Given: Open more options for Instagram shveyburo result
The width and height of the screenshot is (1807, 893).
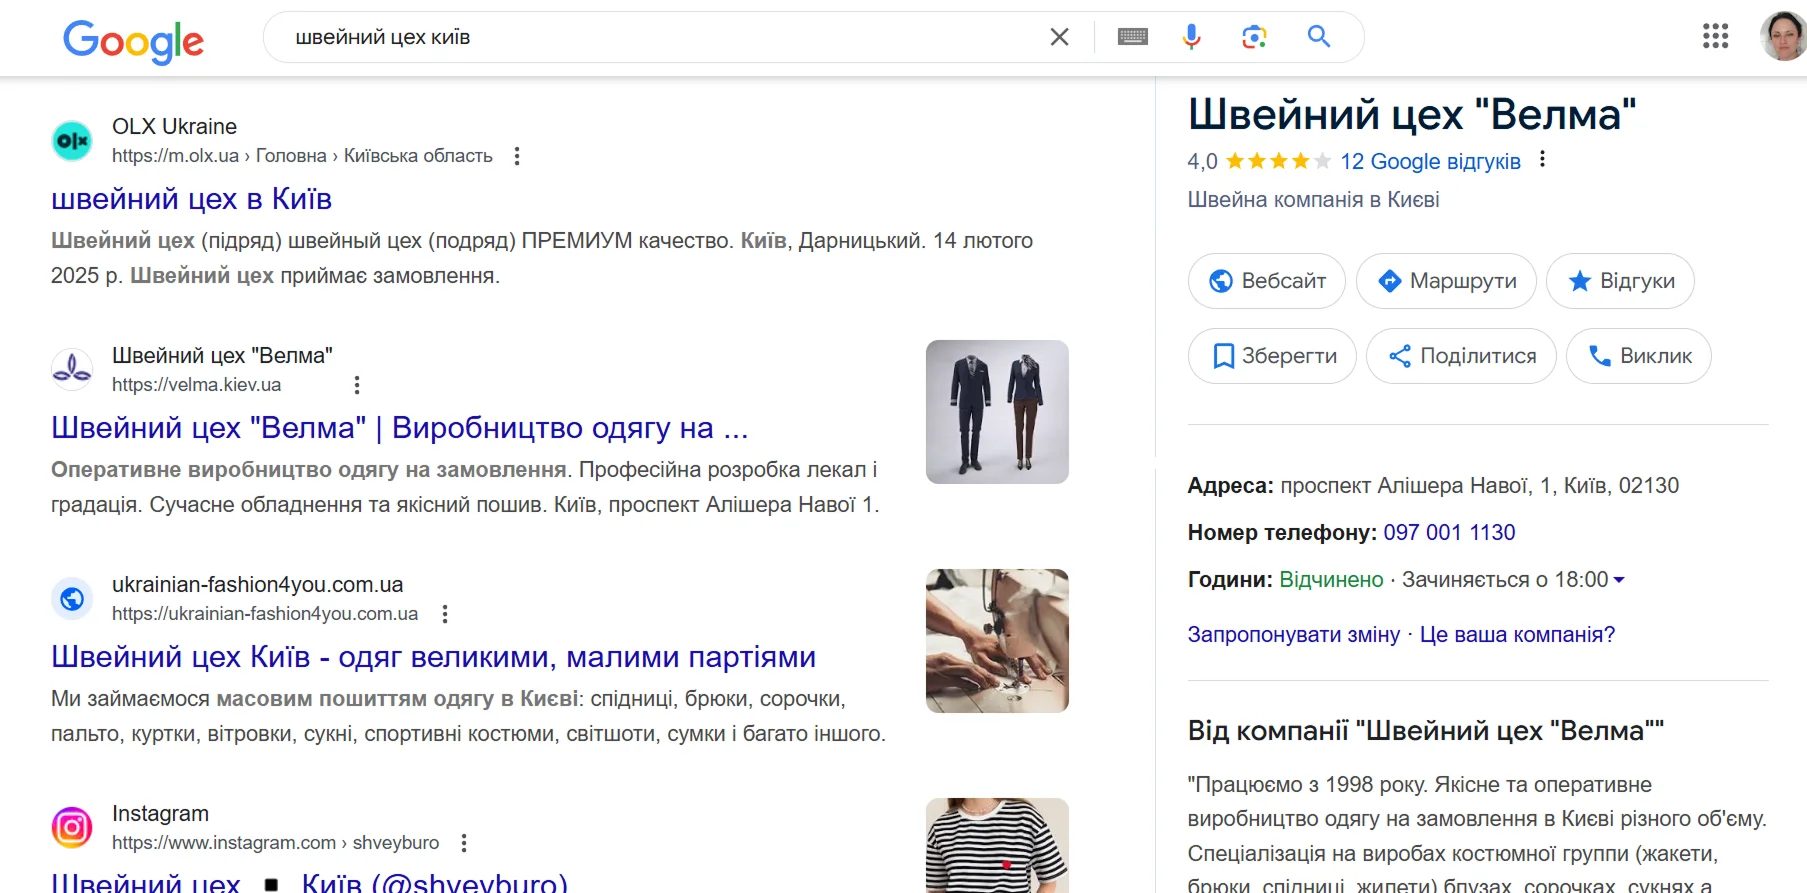Looking at the screenshot, I should pos(464,843).
